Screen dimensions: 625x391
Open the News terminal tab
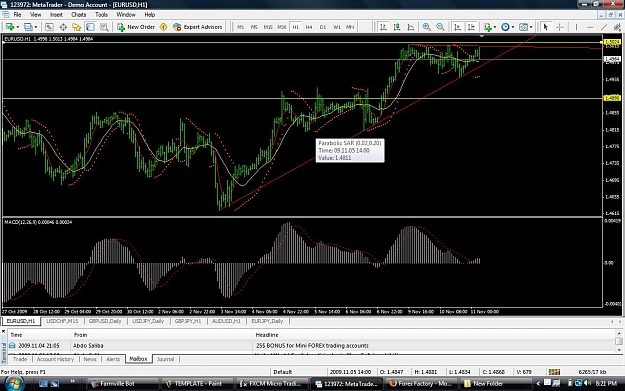pyautogui.click(x=90, y=359)
